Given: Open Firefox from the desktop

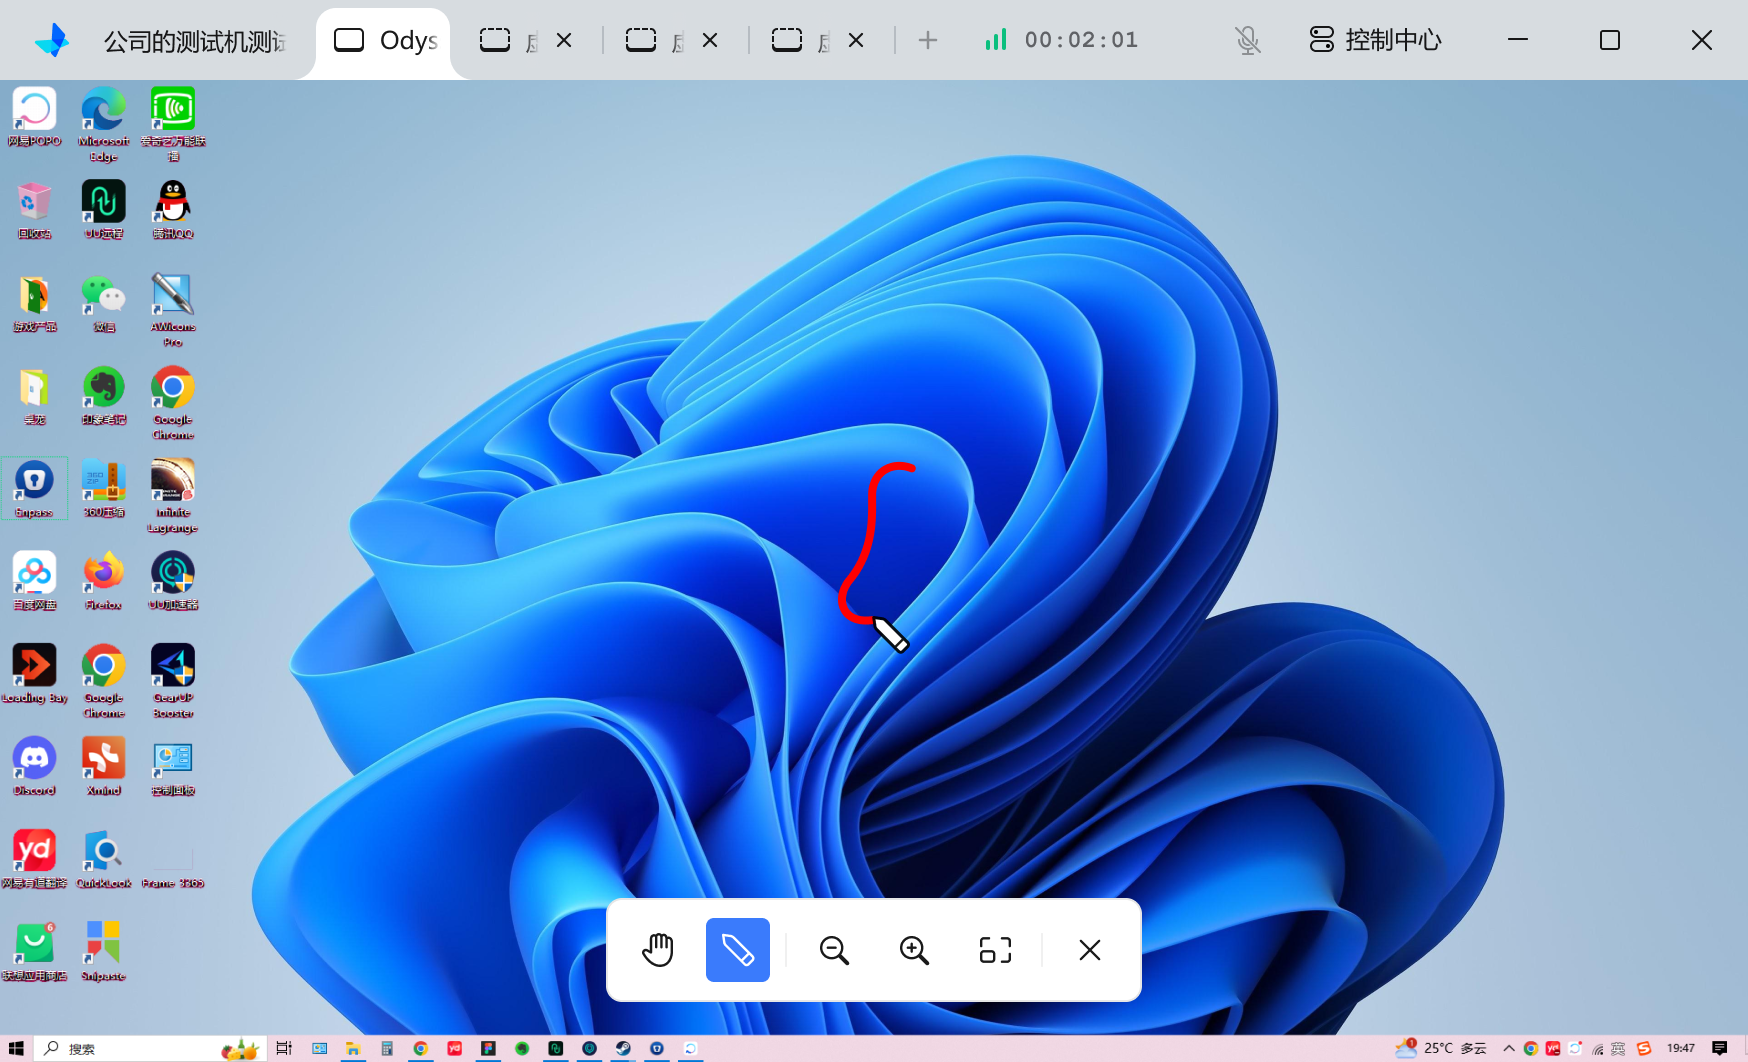Looking at the screenshot, I should pos(104,582).
